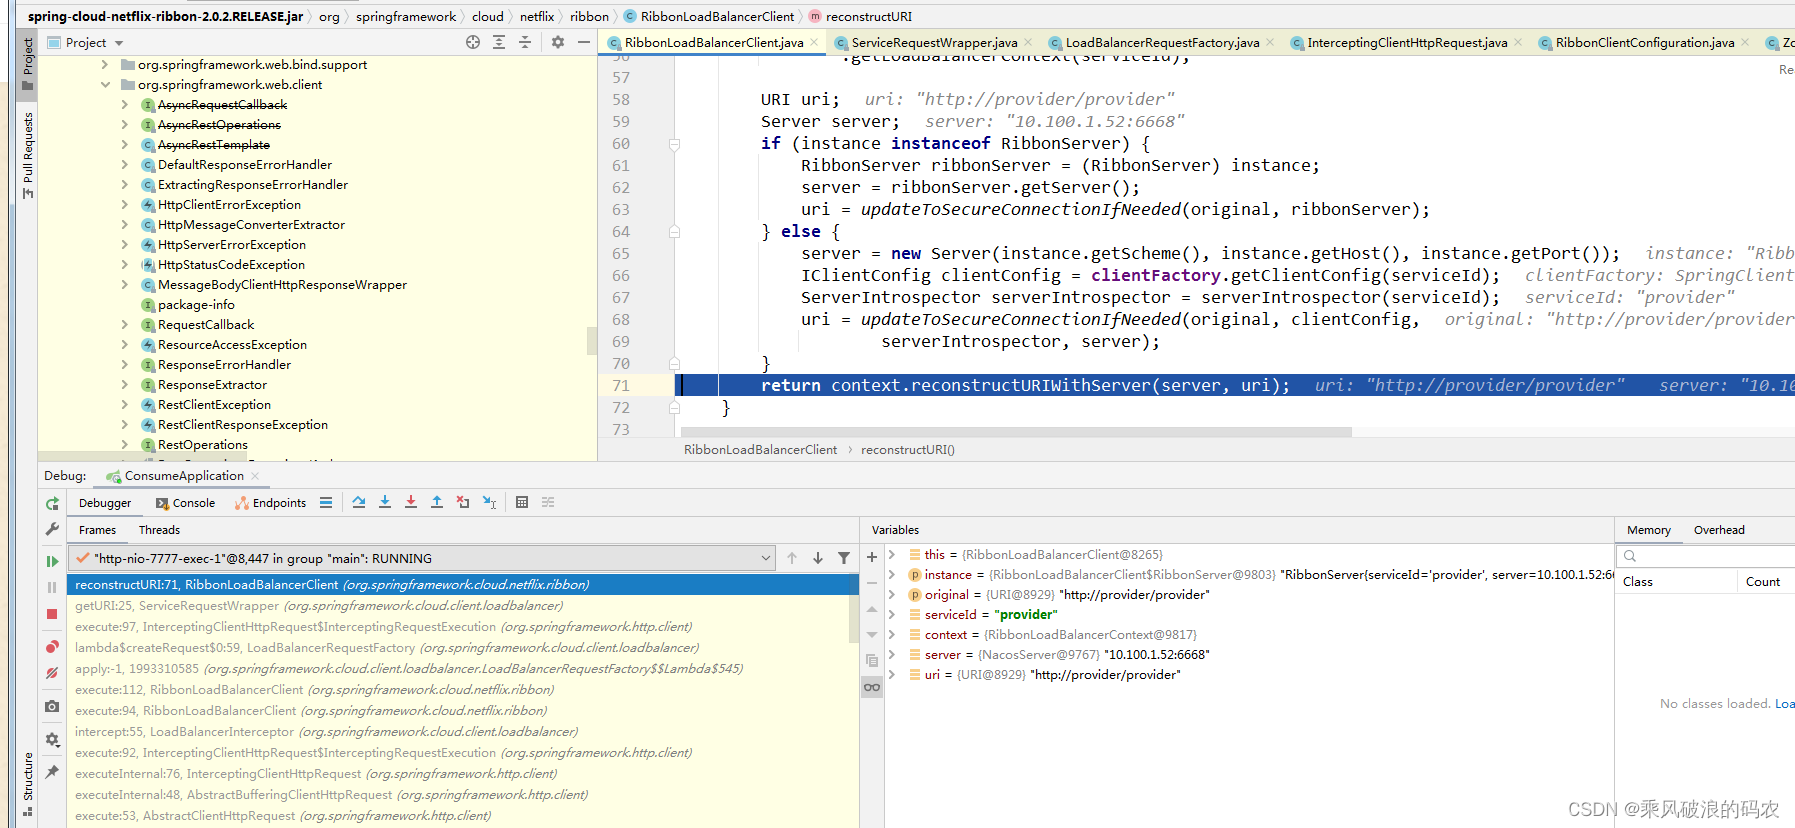Screen dimensions: 1795x828
Task: Toggle code fold at line 60
Action: click(674, 144)
